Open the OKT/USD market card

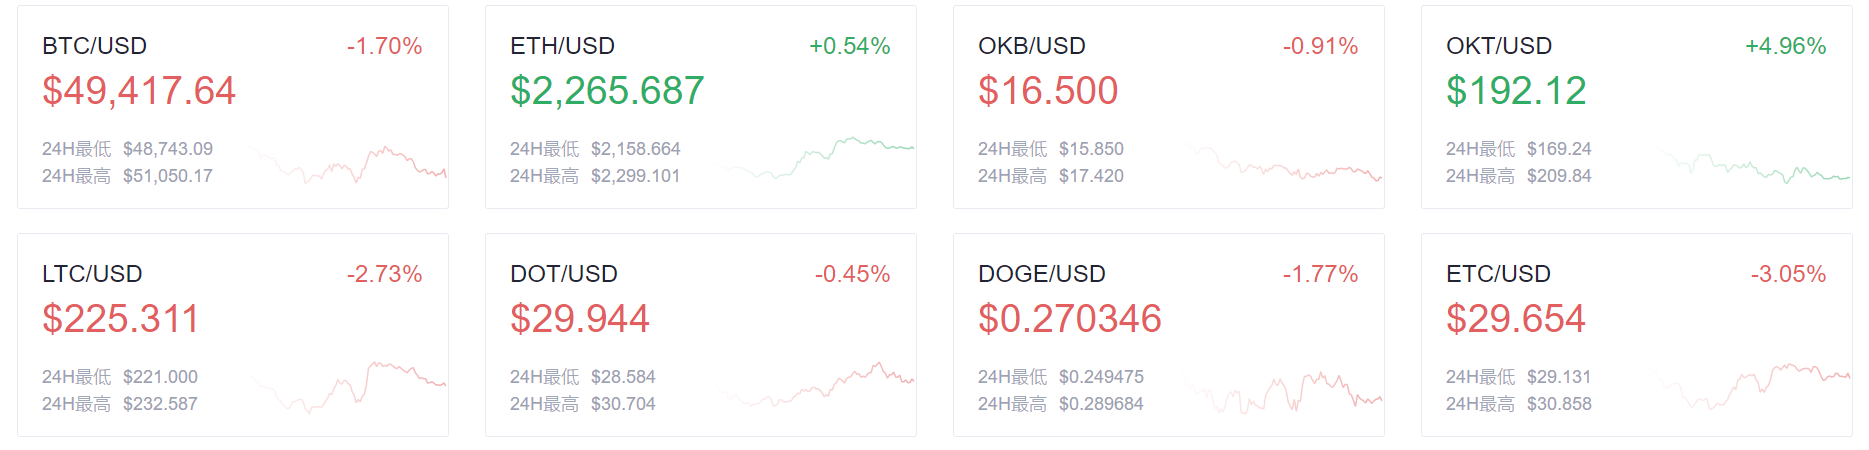[1637, 107]
